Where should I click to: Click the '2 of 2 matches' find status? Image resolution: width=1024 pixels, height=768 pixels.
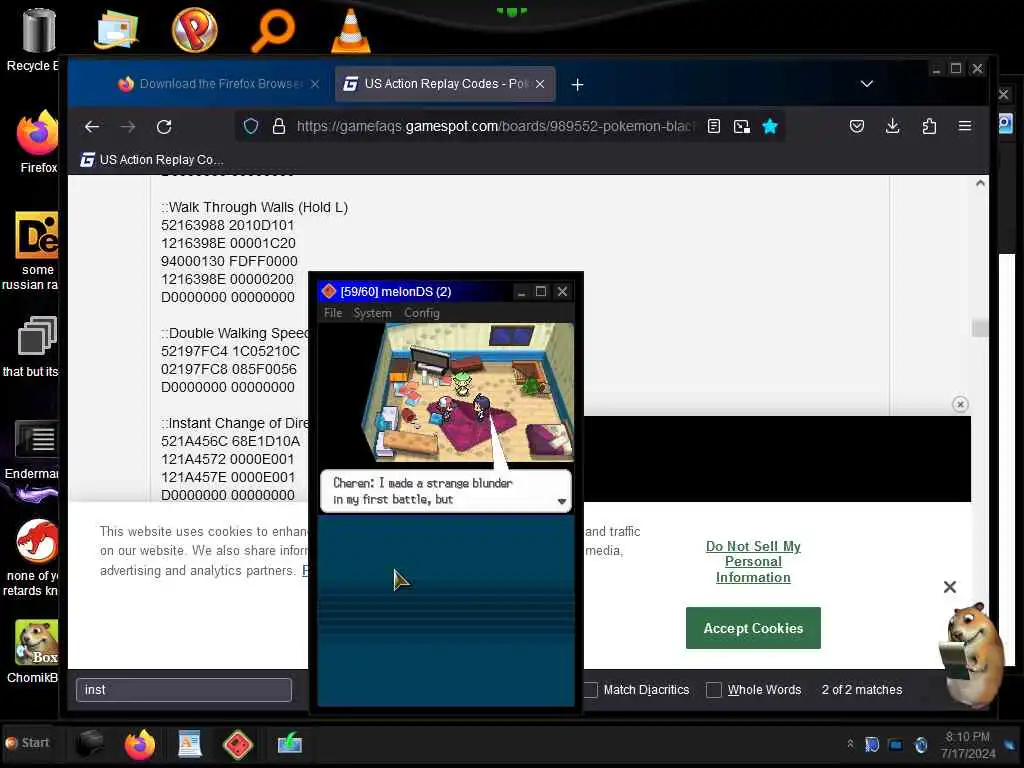tap(861, 690)
